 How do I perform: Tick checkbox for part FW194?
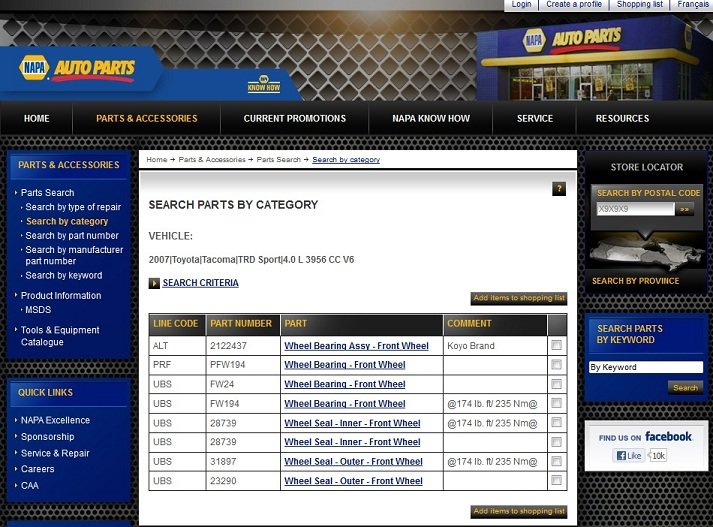pyautogui.click(x=556, y=403)
